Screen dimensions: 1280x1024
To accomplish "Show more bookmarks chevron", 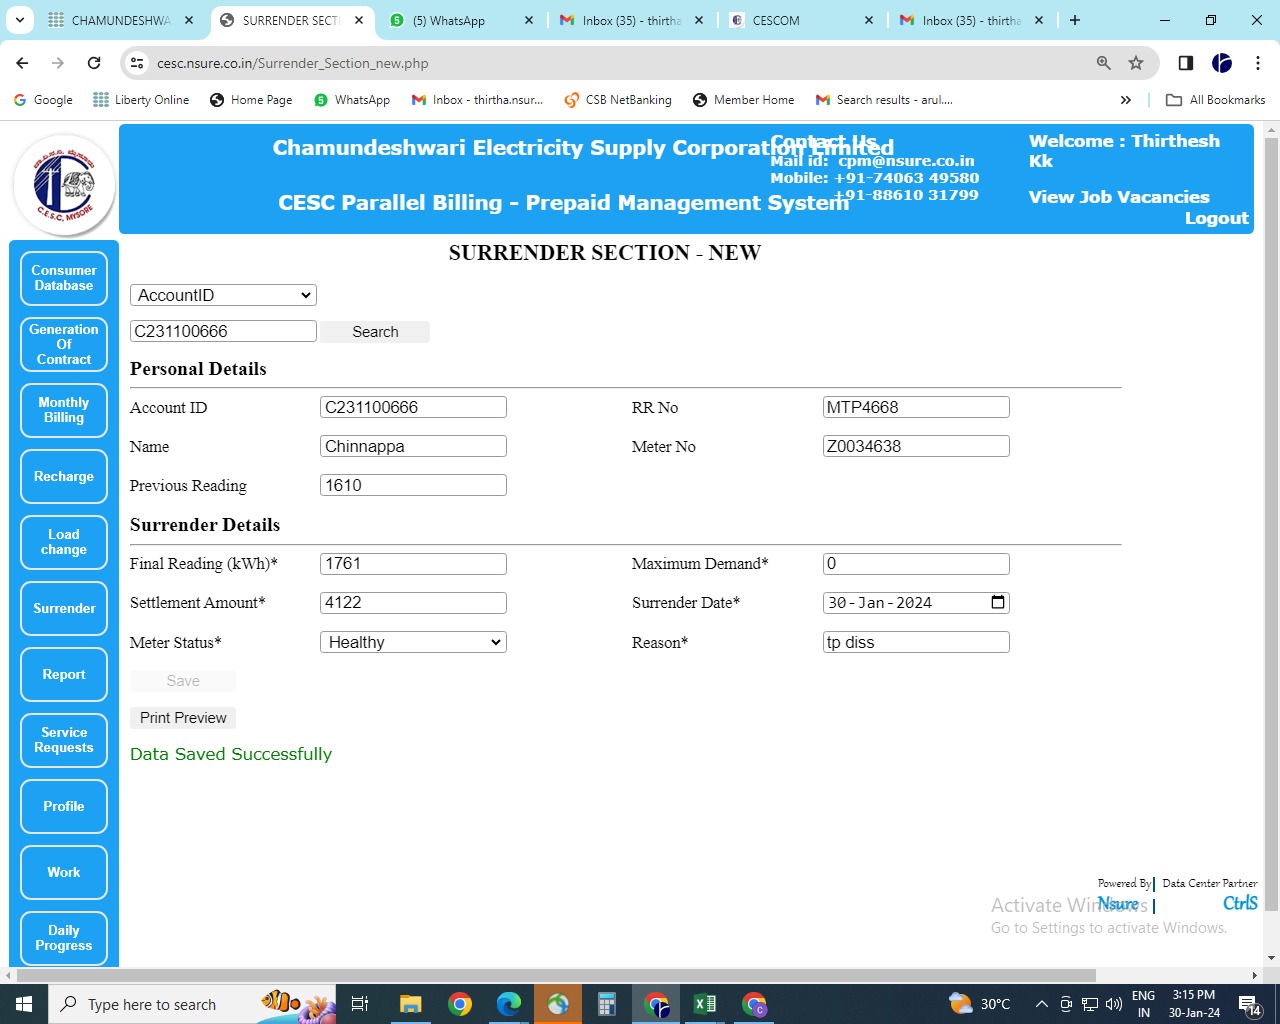I will coord(1126,100).
